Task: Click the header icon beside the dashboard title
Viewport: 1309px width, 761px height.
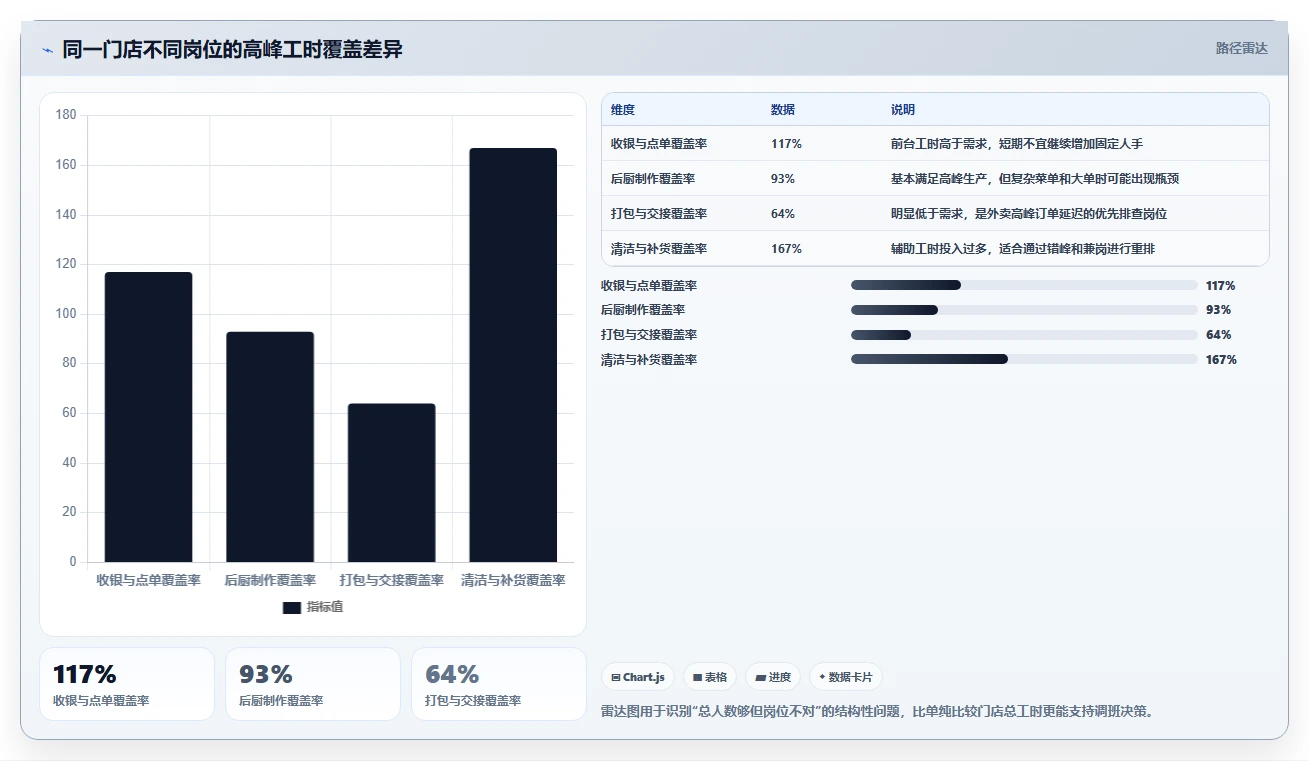Action: (47, 50)
